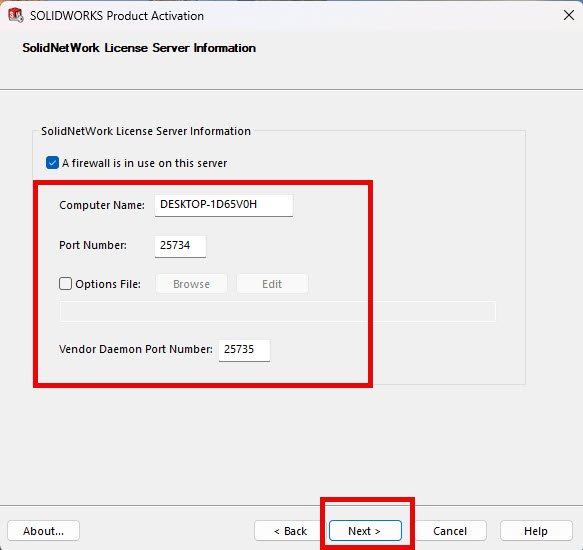Click the 'Computer Name:' label
Screen dimensions: 583x550
(x=102, y=205)
